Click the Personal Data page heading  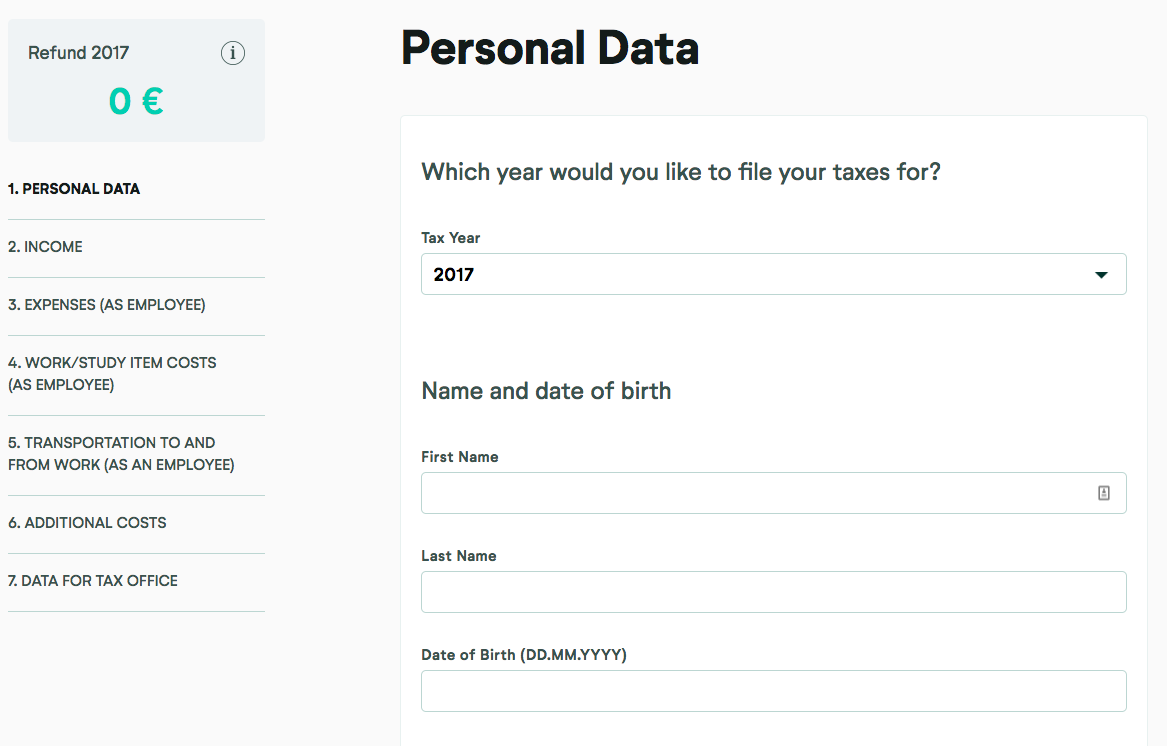(549, 48)
